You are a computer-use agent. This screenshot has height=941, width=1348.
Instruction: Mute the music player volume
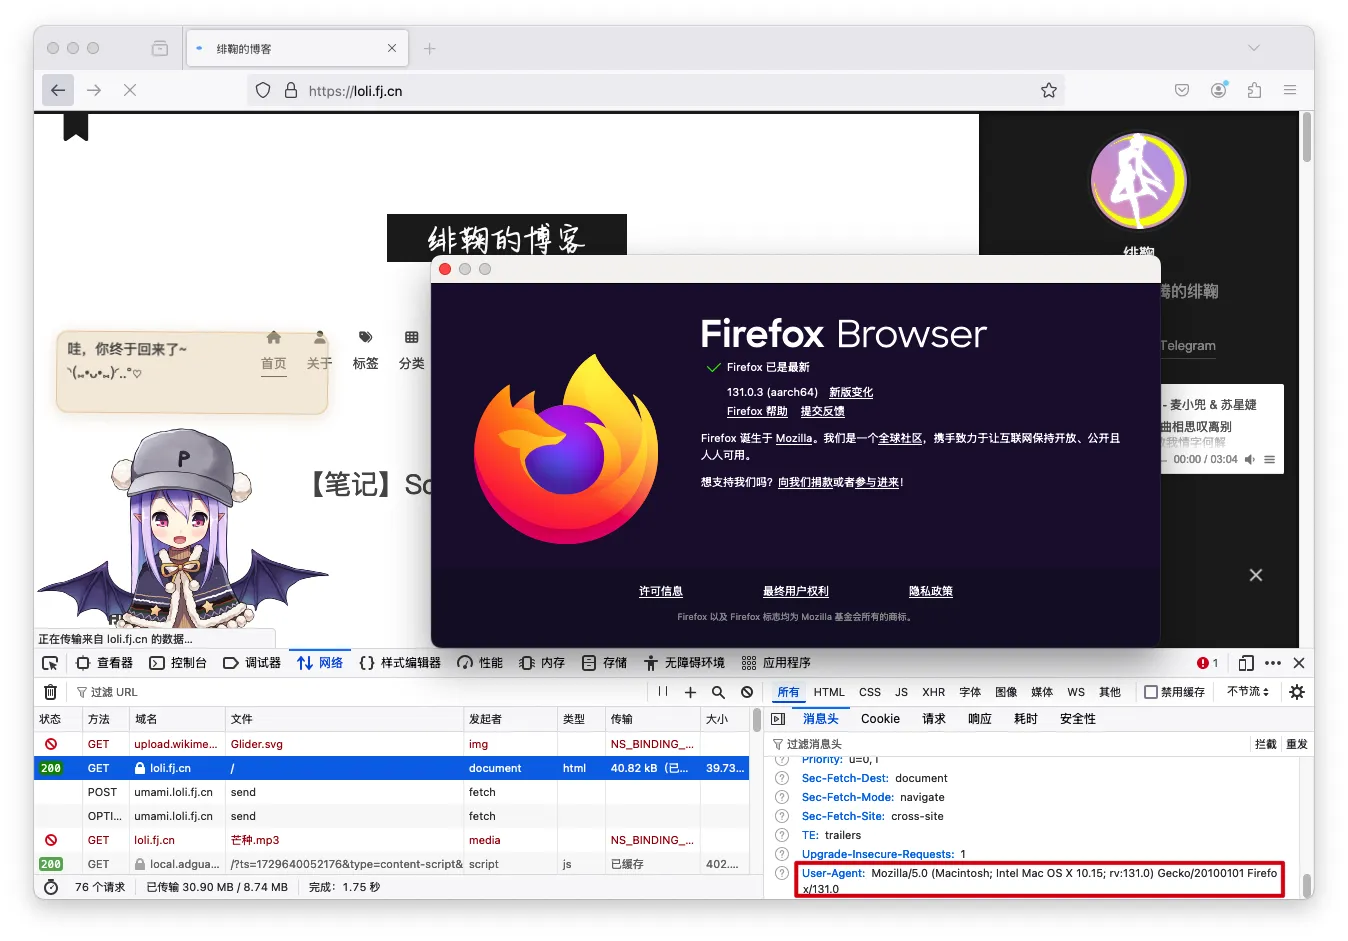[1250, 460]
